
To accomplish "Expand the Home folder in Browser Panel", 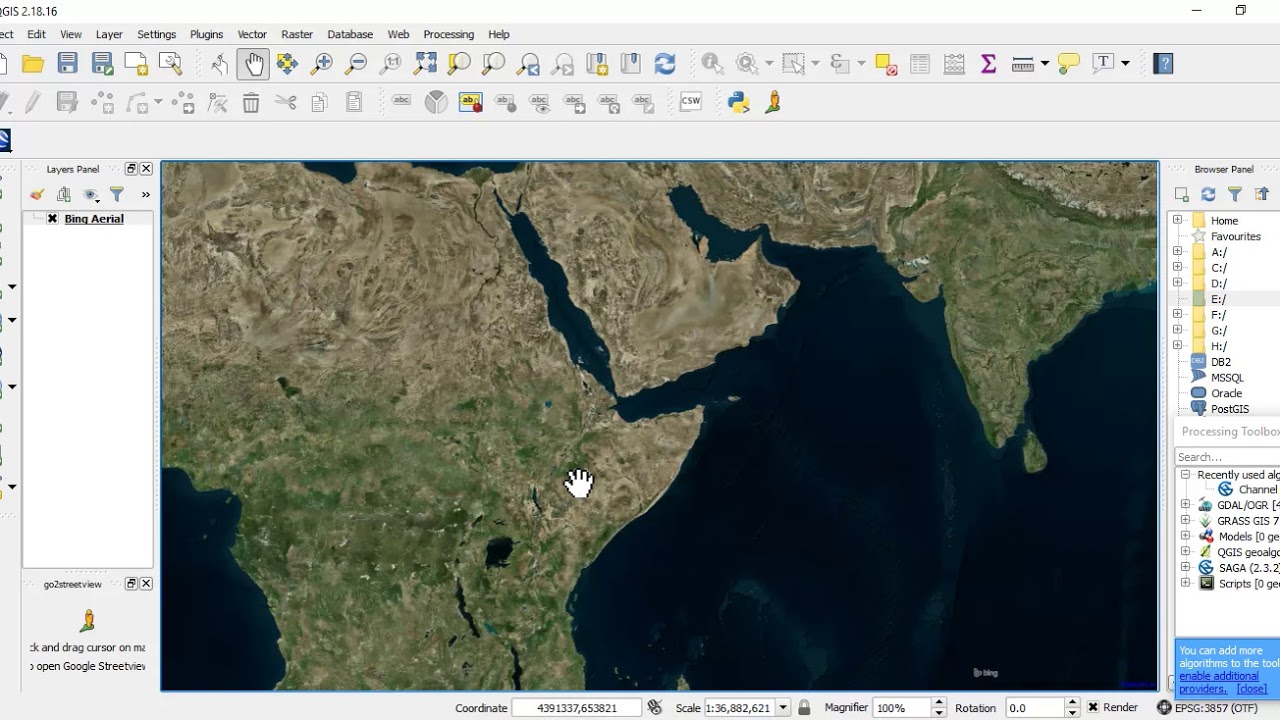I will (x=1177, y=221).
